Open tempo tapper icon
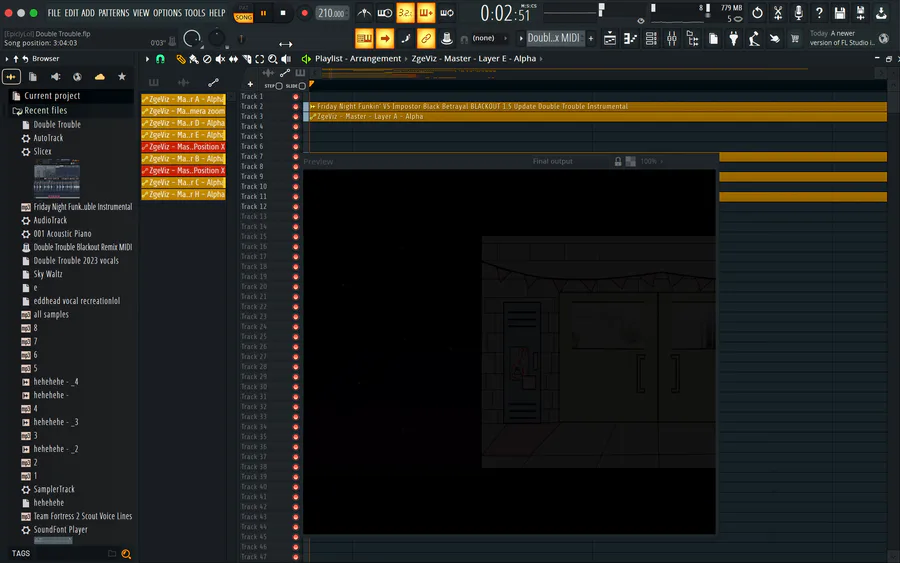The height and width of the screenshot is (563, 900). point(754,38)
